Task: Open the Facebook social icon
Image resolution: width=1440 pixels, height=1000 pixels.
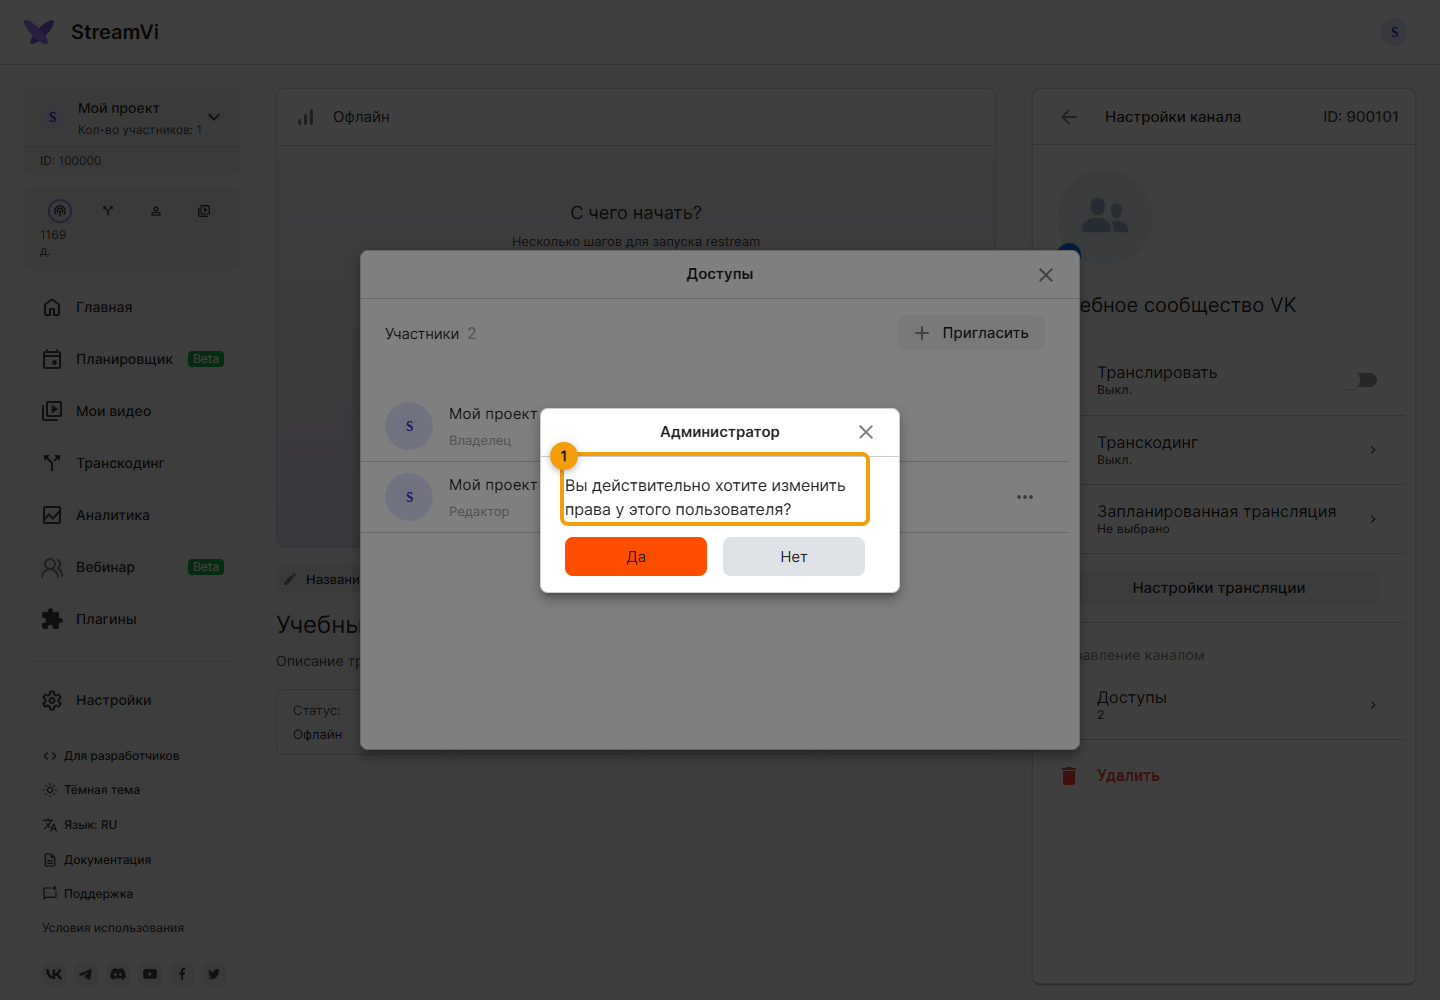Action: click(182, 974)
